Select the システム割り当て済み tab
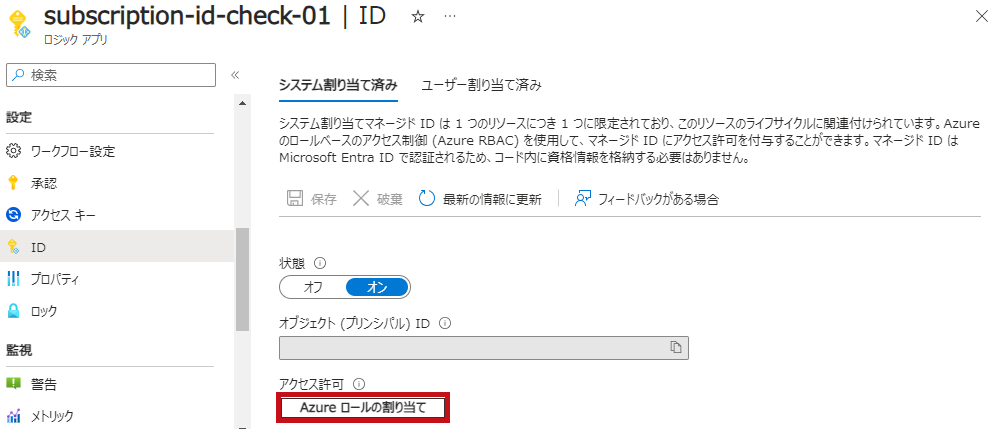This screenshot has width=991, height=429. [x=338, y=84]
